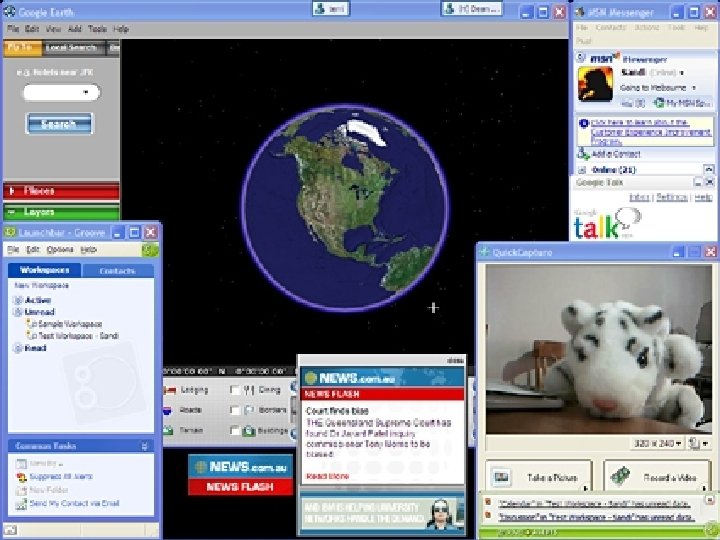Open the search dropdown under hotels near JFK
Image resolution: width=720 pixels, height=540 pixels.
[x=86, y=92]
